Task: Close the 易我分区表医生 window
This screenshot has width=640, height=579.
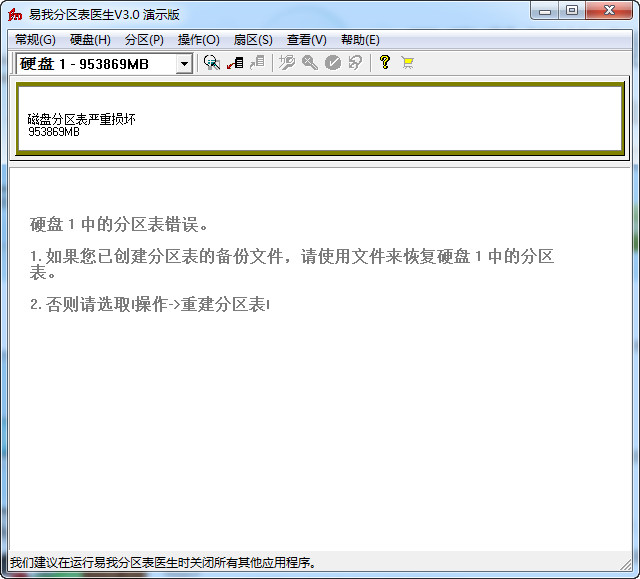Action: (x=609, y=11)
